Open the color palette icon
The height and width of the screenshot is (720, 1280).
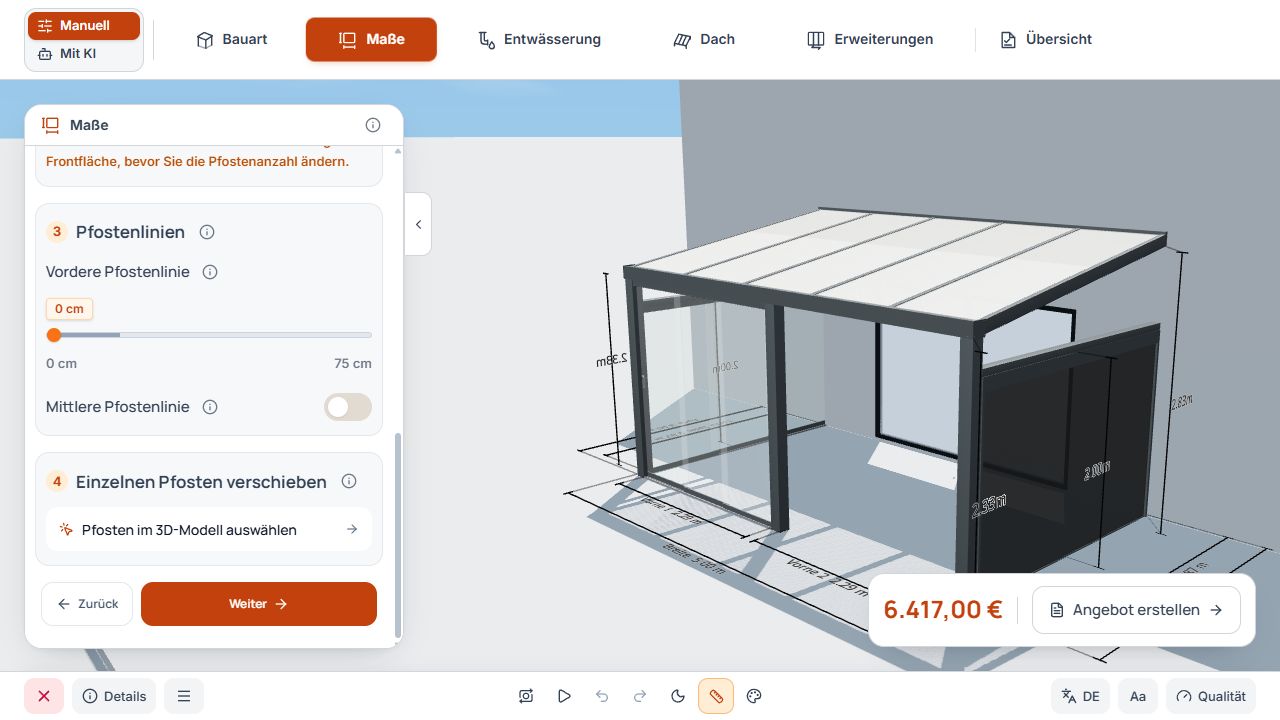755,696
